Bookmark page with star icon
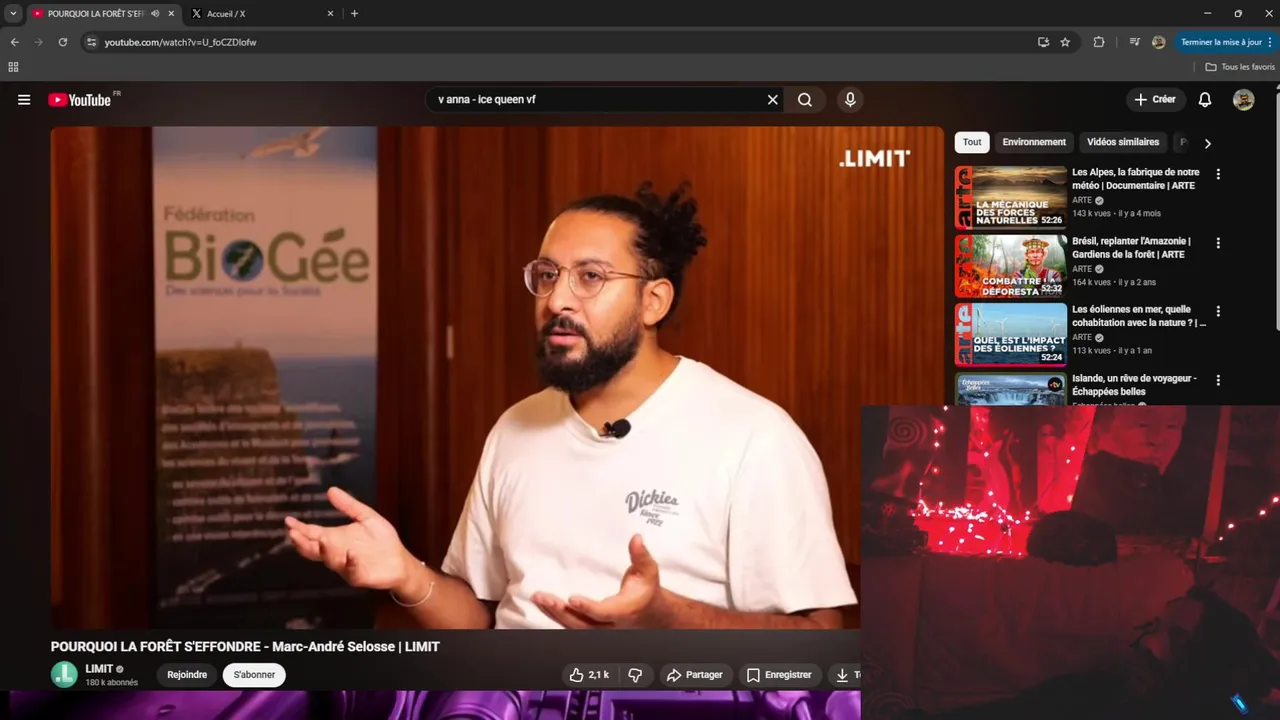1280x720 pixels. tap(1065, 42)
